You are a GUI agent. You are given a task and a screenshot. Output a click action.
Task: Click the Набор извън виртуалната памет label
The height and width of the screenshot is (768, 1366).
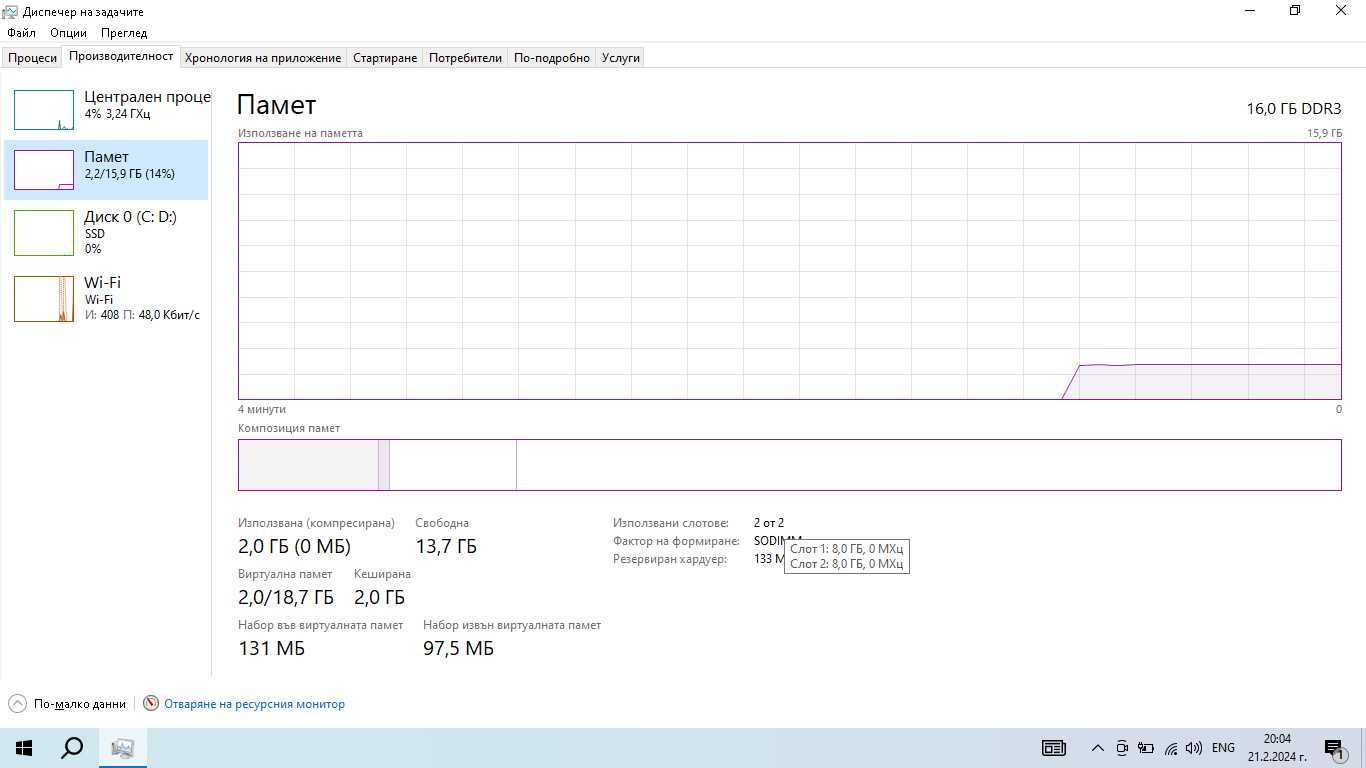[x=512, y=625]
